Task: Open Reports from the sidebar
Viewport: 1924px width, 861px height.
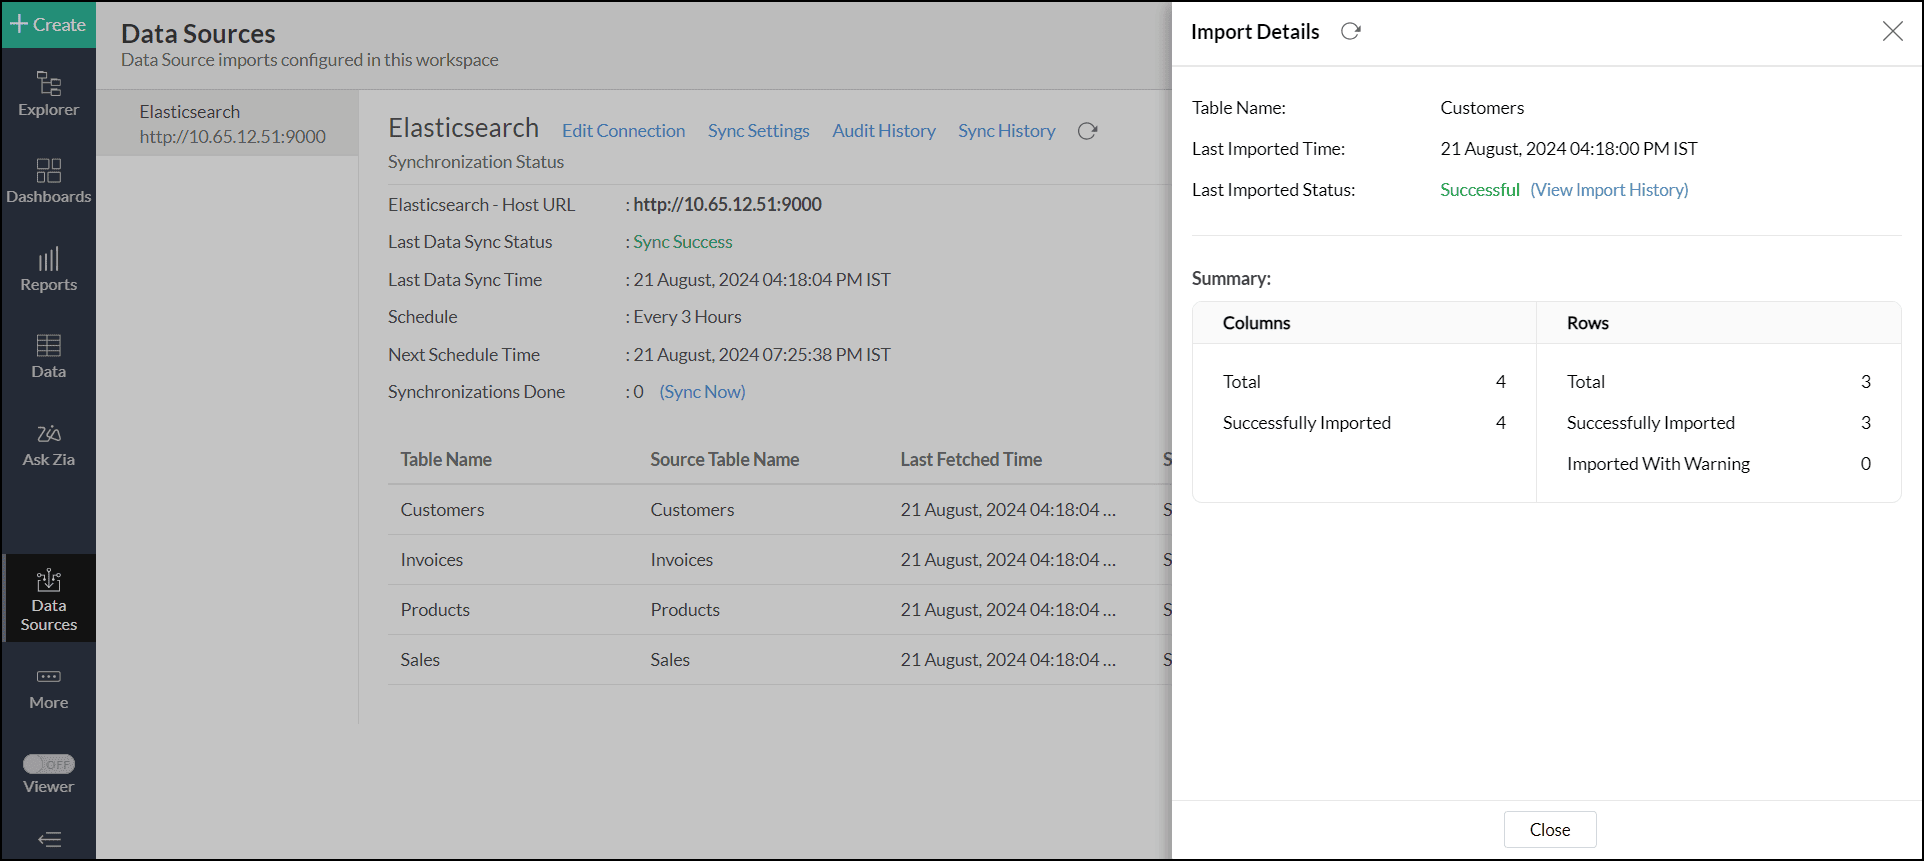Action: tap(48, 269)
